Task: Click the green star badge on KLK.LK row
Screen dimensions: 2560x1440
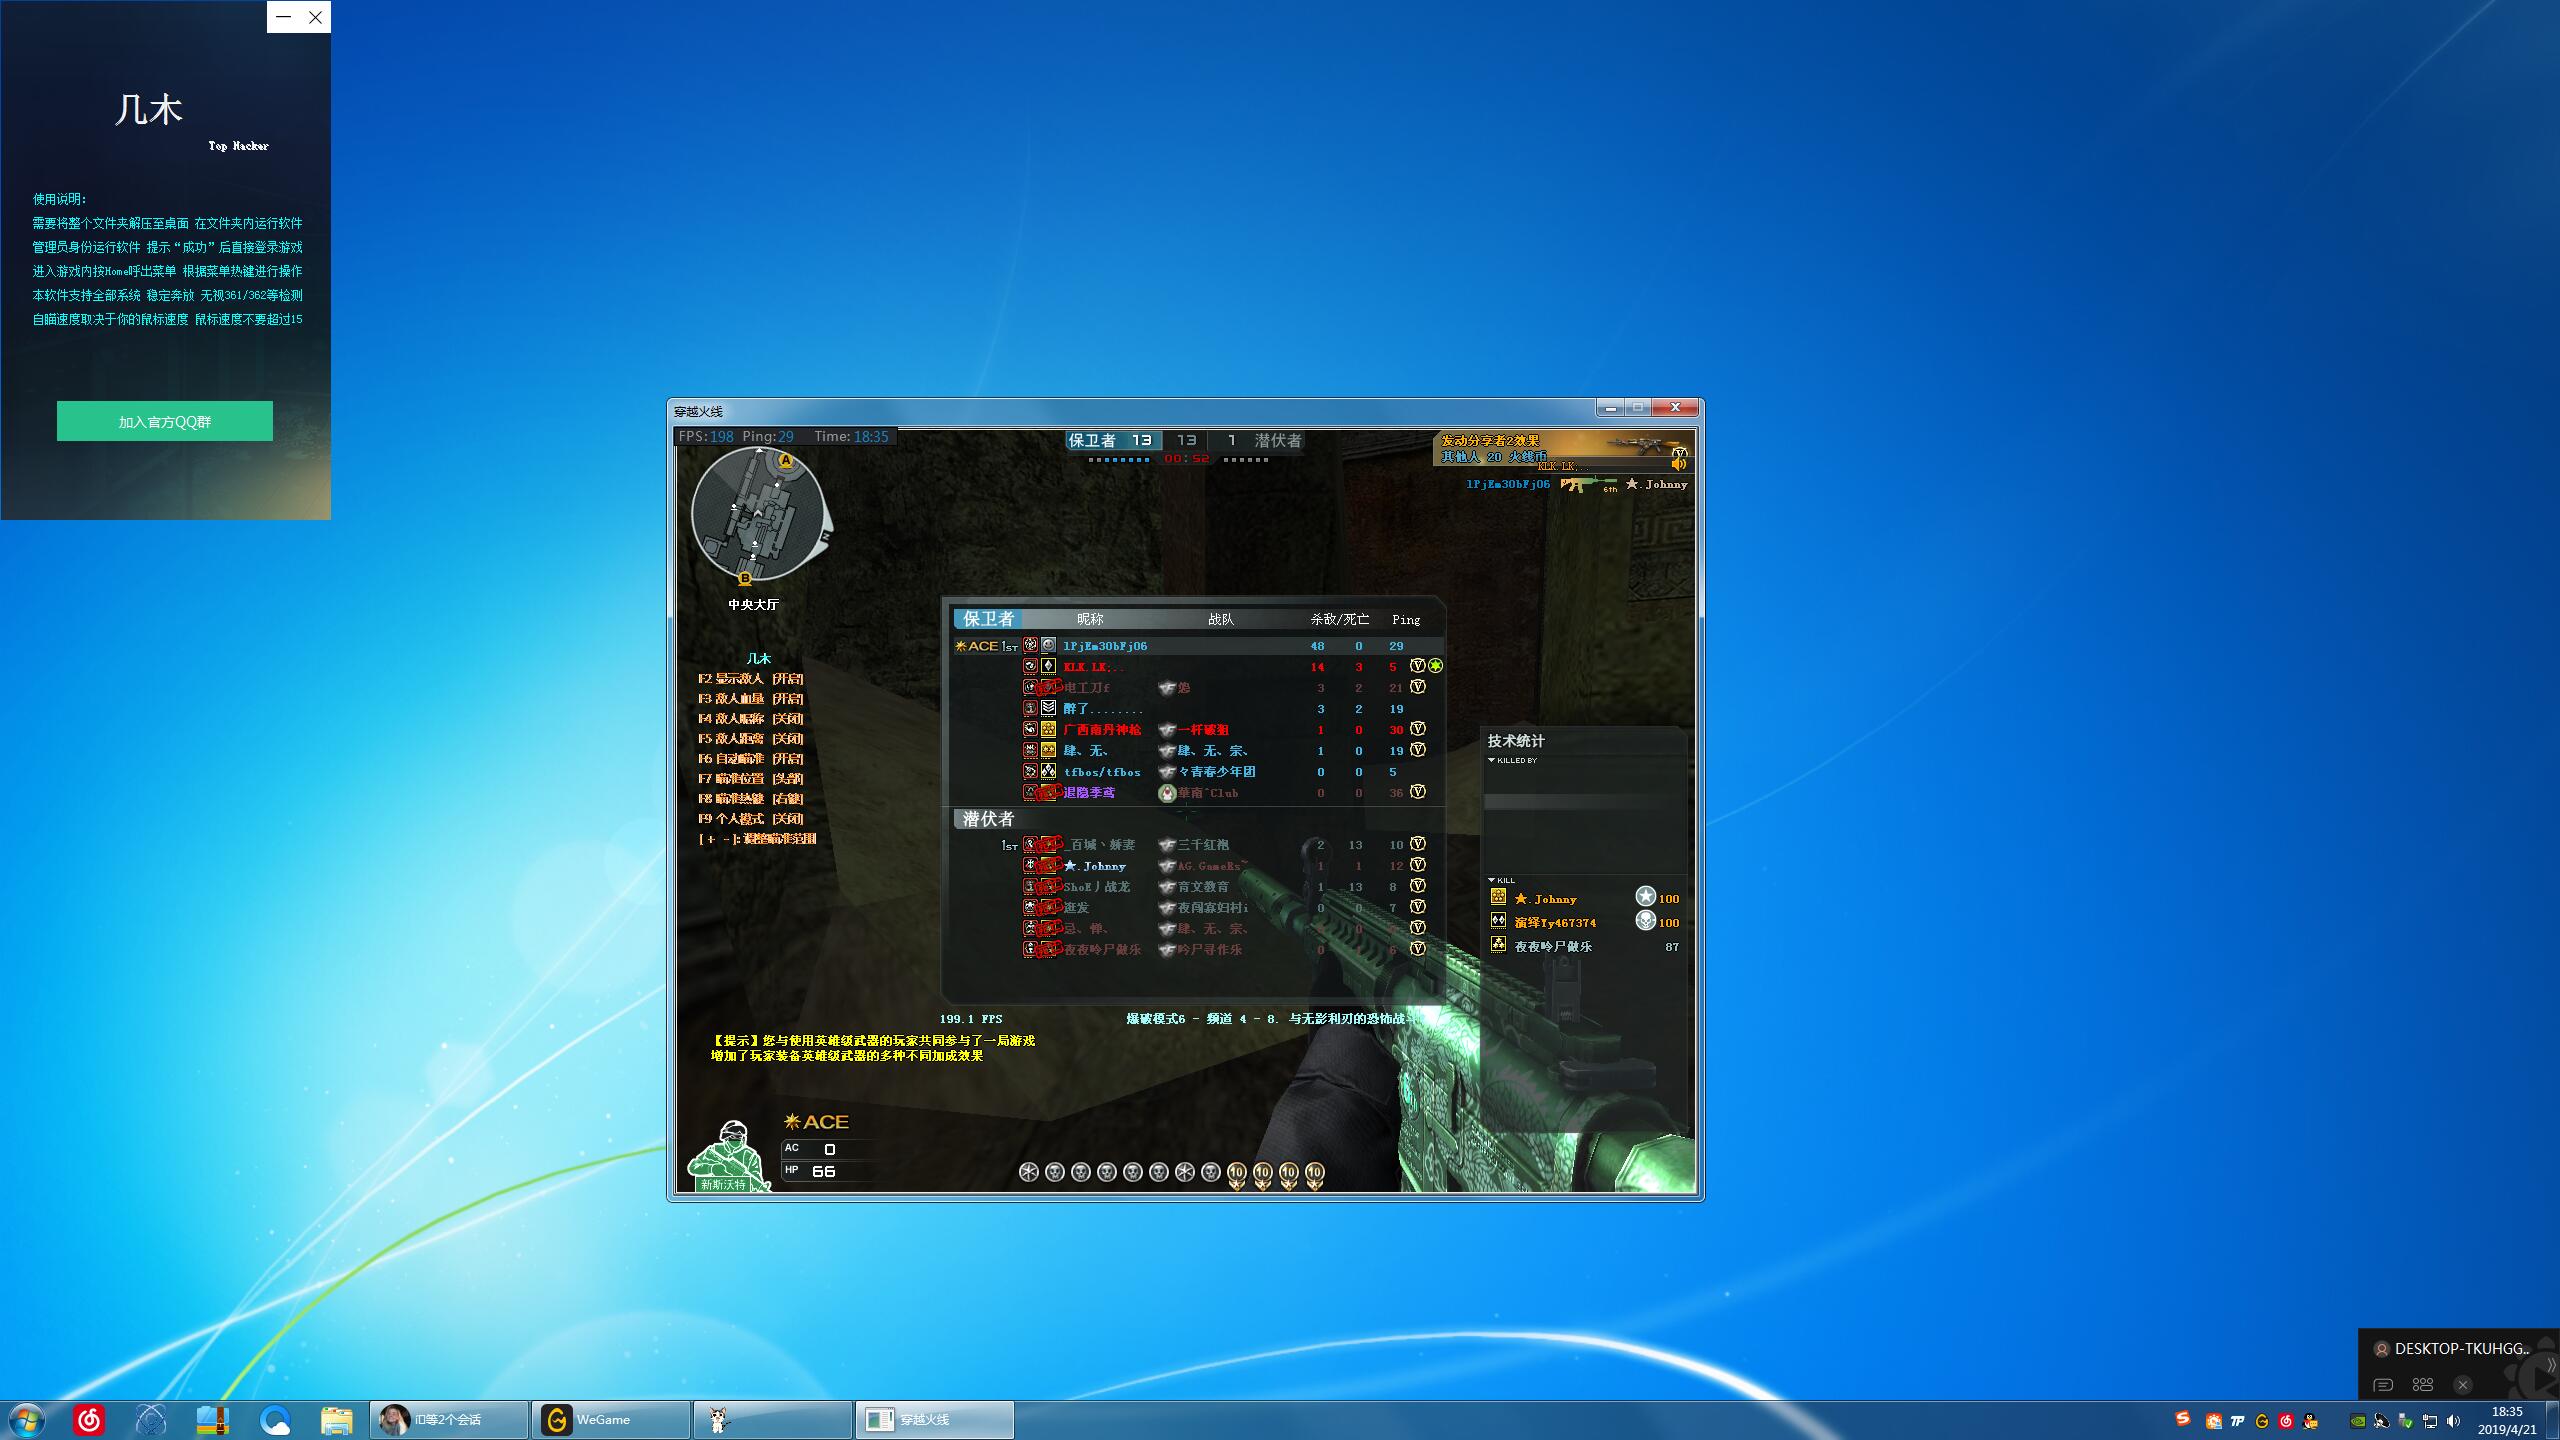Action: [1435, 666]
